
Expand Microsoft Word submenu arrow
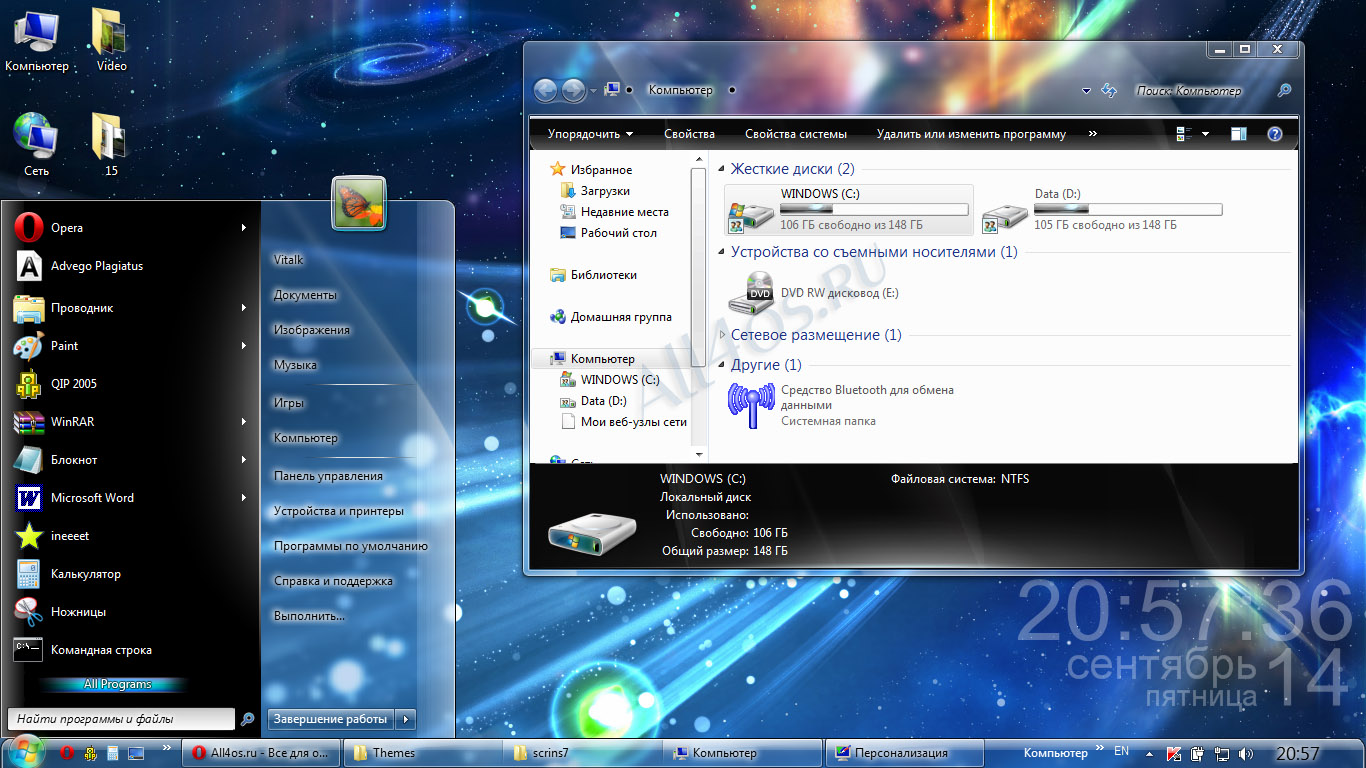click(x=243, y=498)
